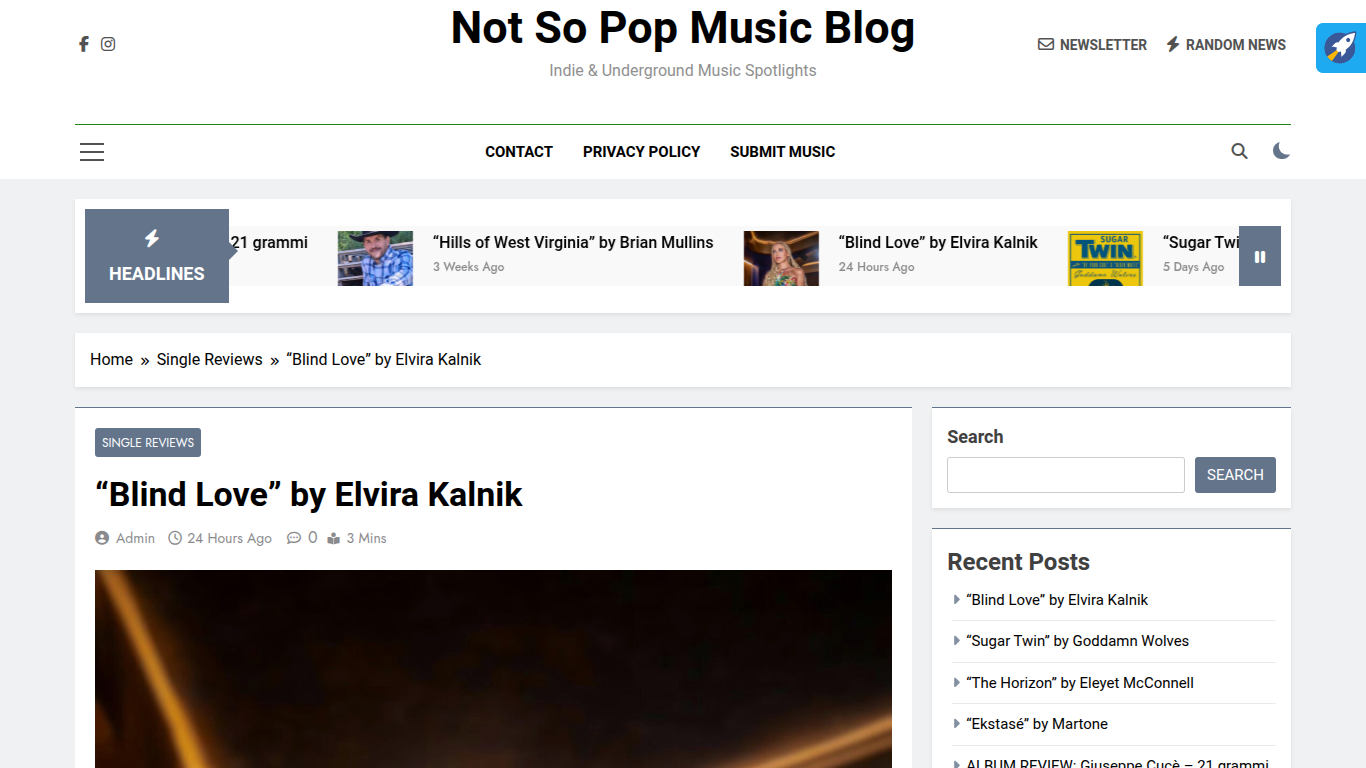Open the Submit Music menu item
Viewport: 1366px width, 768px height.
click(x=782, y=152)
